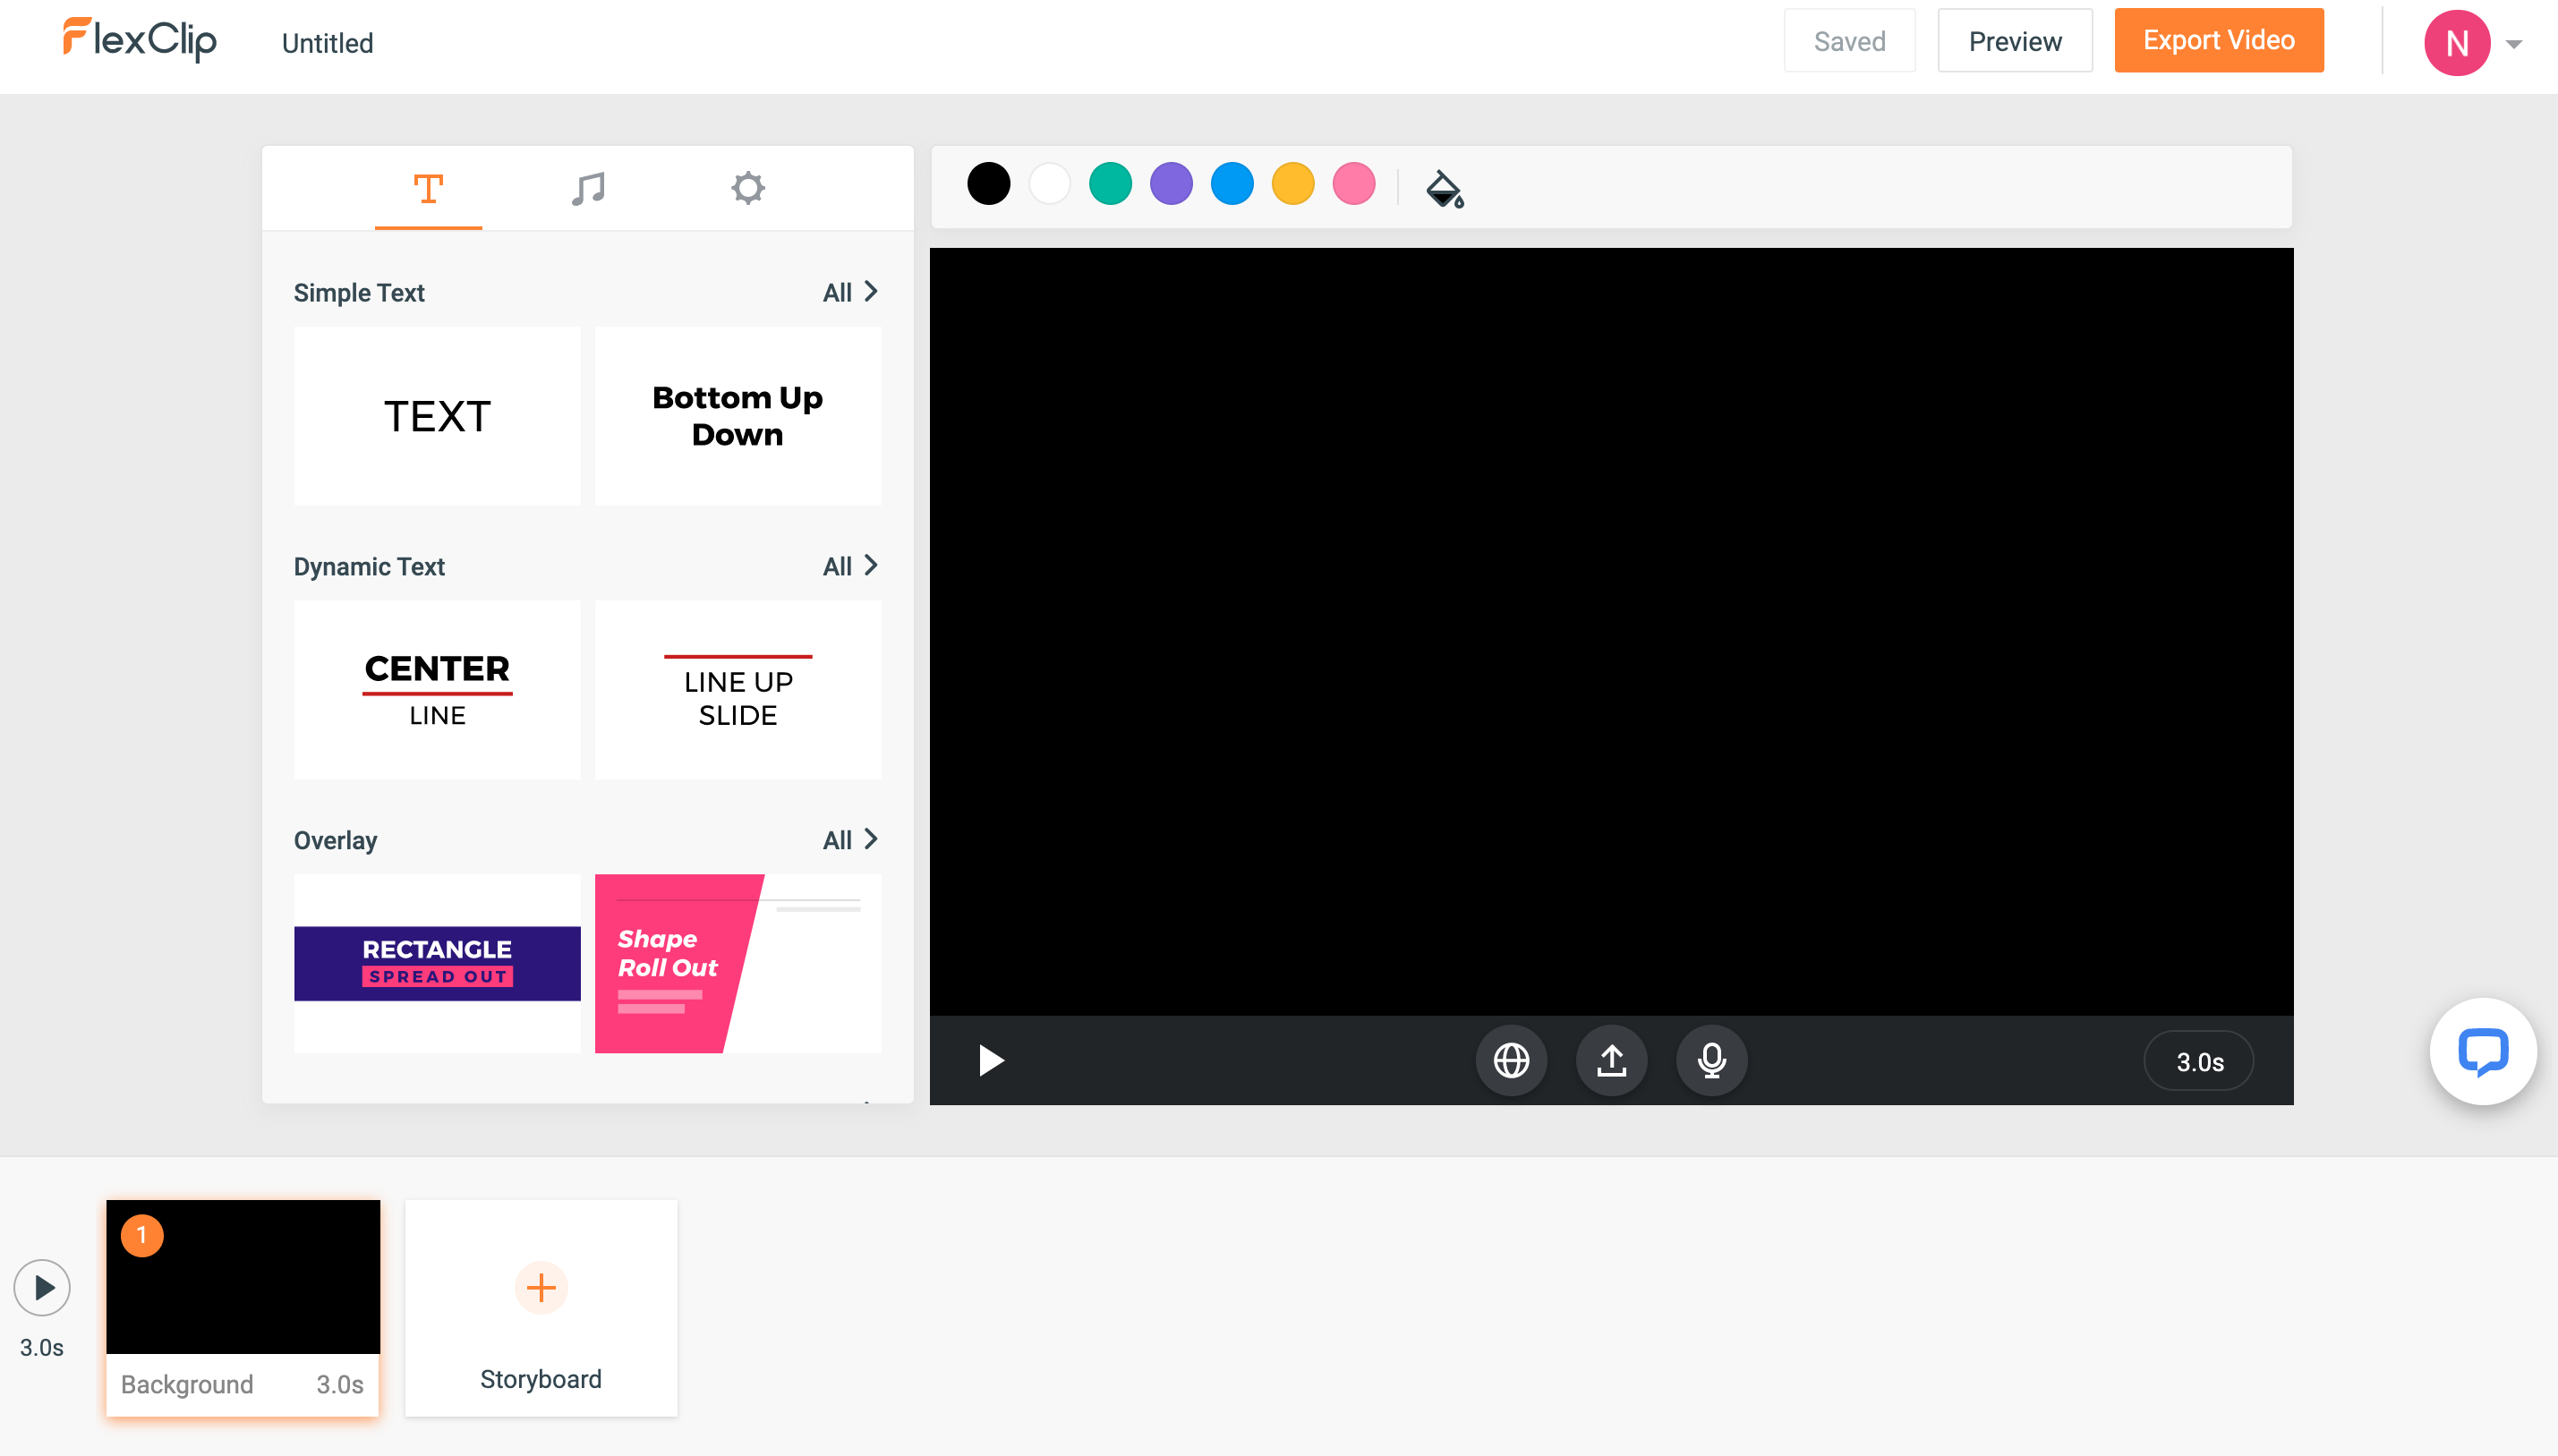
Task: Choose the pink color swatch
Action: pos(1354,184)
